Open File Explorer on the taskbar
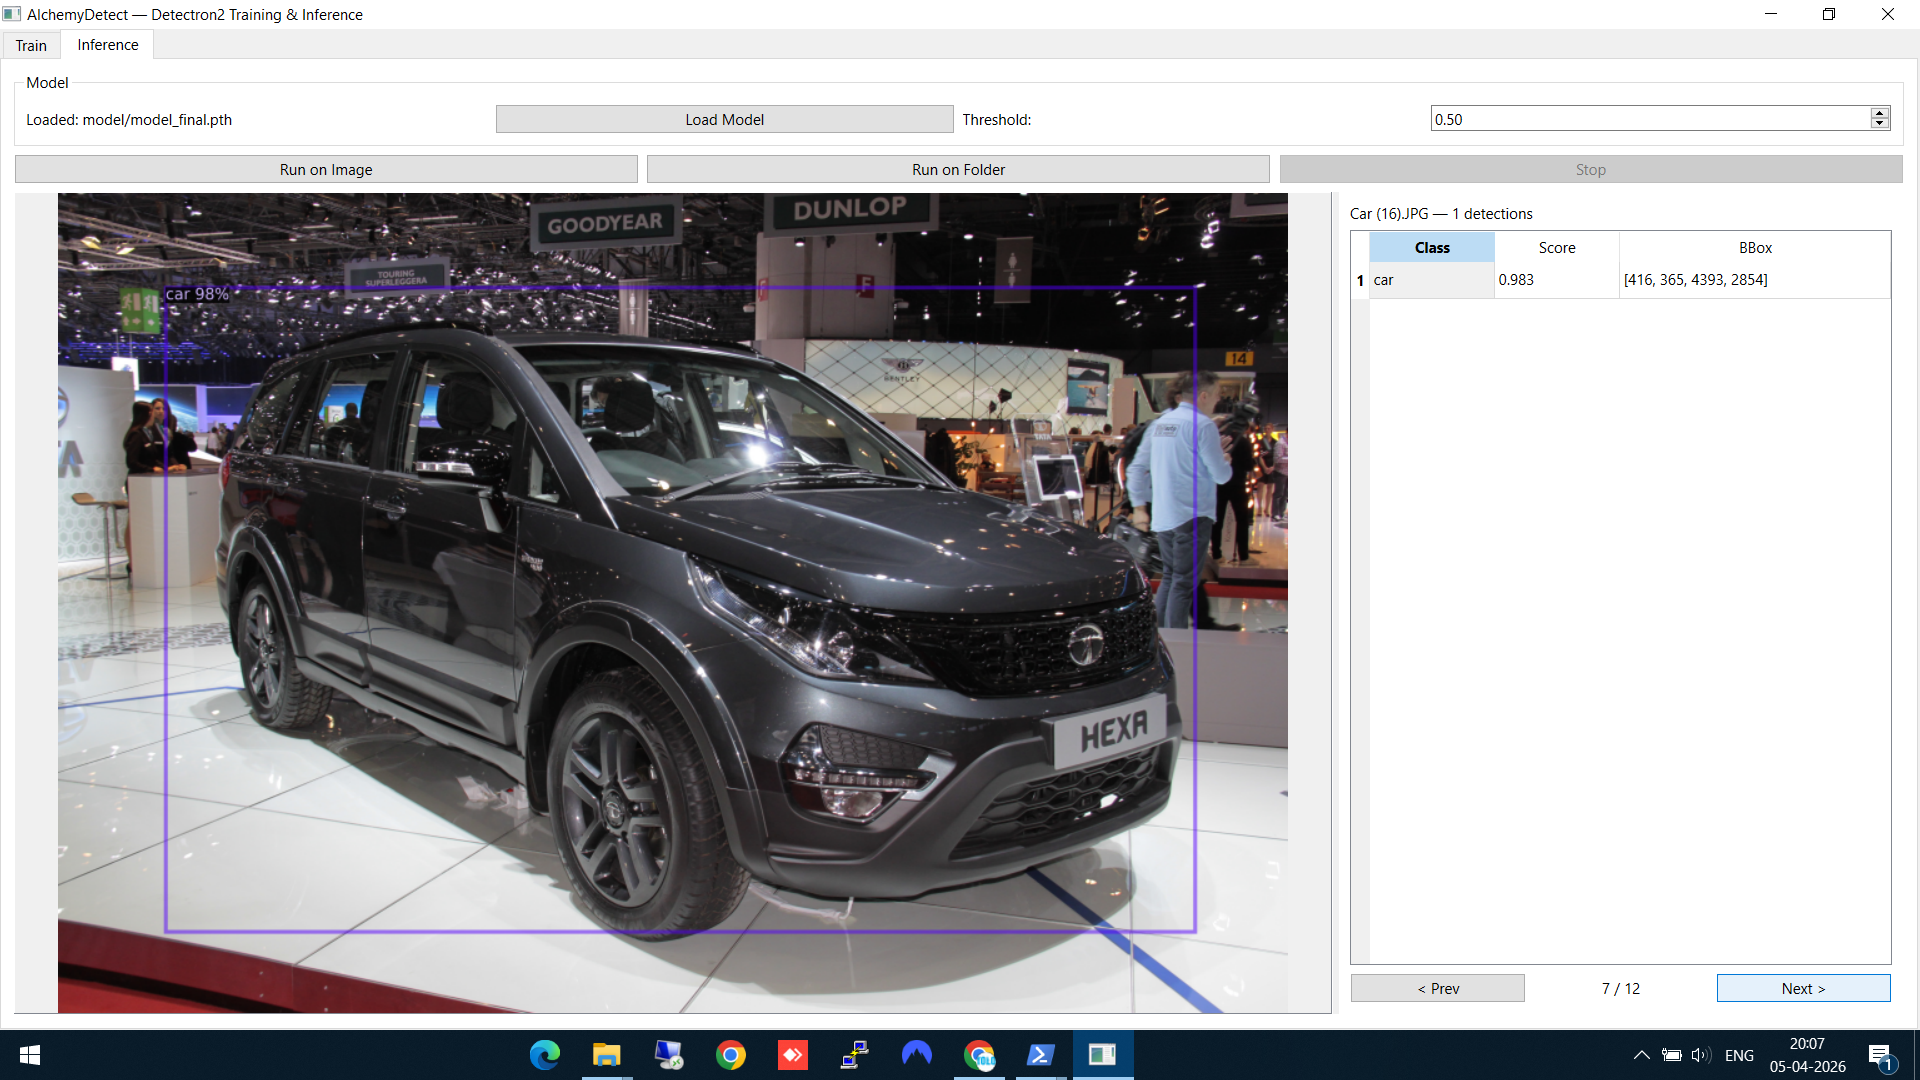The height and width of the screenshot is (1080, 1920). tap(607, 1055)
